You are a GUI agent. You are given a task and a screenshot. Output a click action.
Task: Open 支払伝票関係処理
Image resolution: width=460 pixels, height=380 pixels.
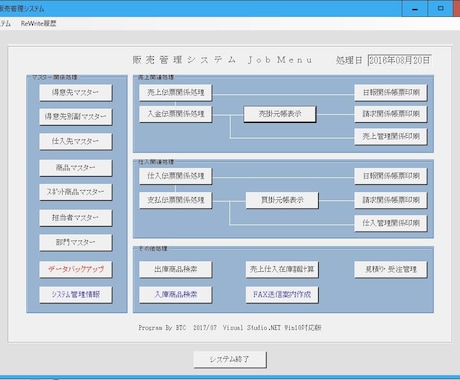(x=175, y=200)
